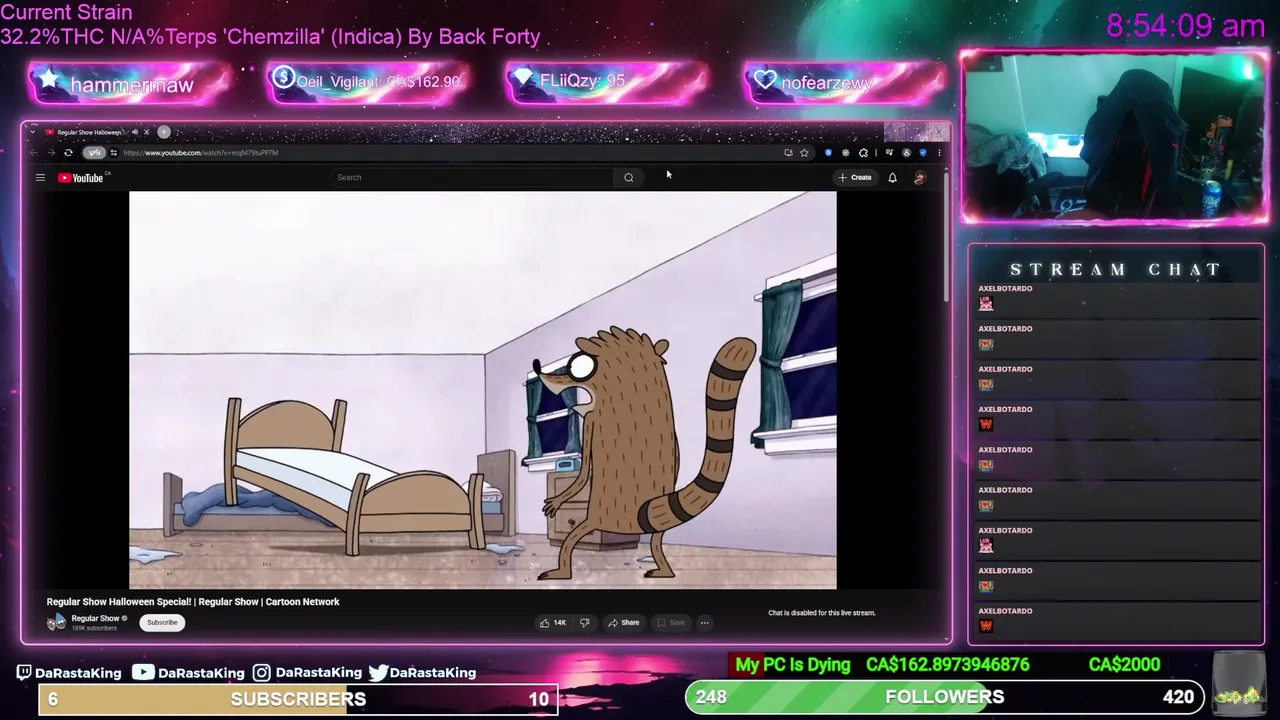Click the Twitter DaRastaKing handle
This screenshot has height=720, width=1280.
point(422,673)
